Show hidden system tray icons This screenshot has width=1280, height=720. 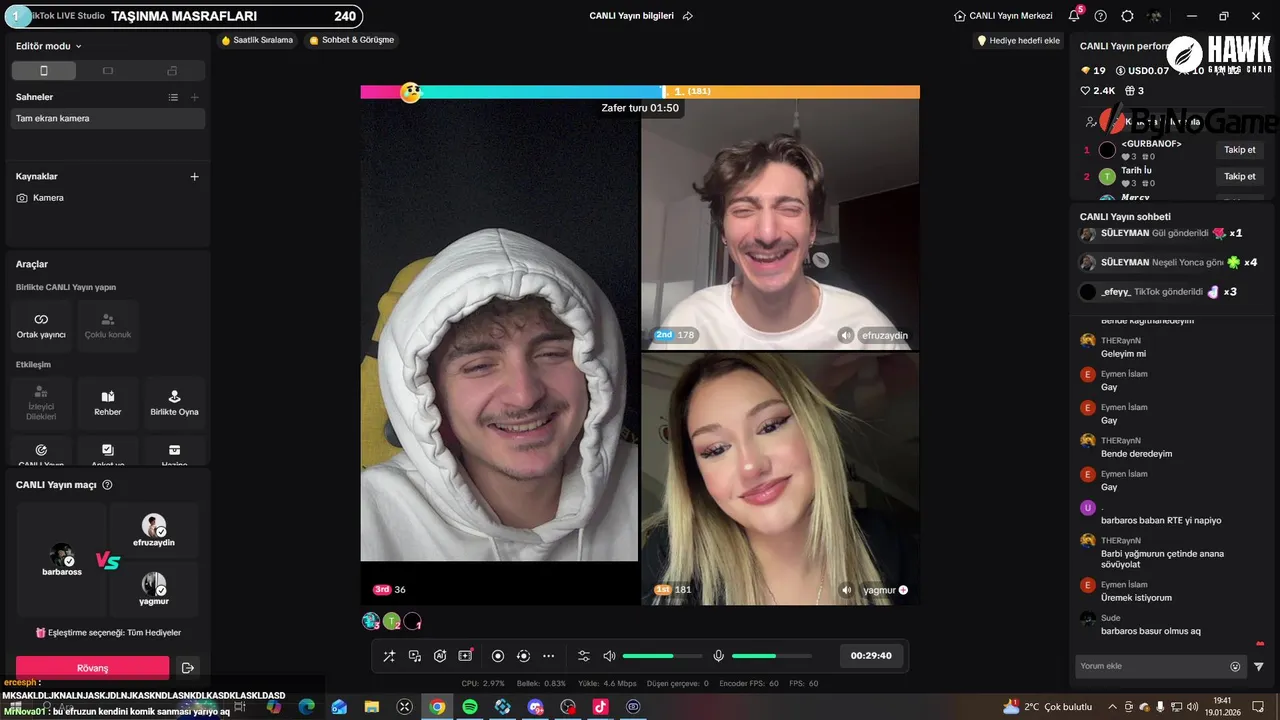point(1112,706)
